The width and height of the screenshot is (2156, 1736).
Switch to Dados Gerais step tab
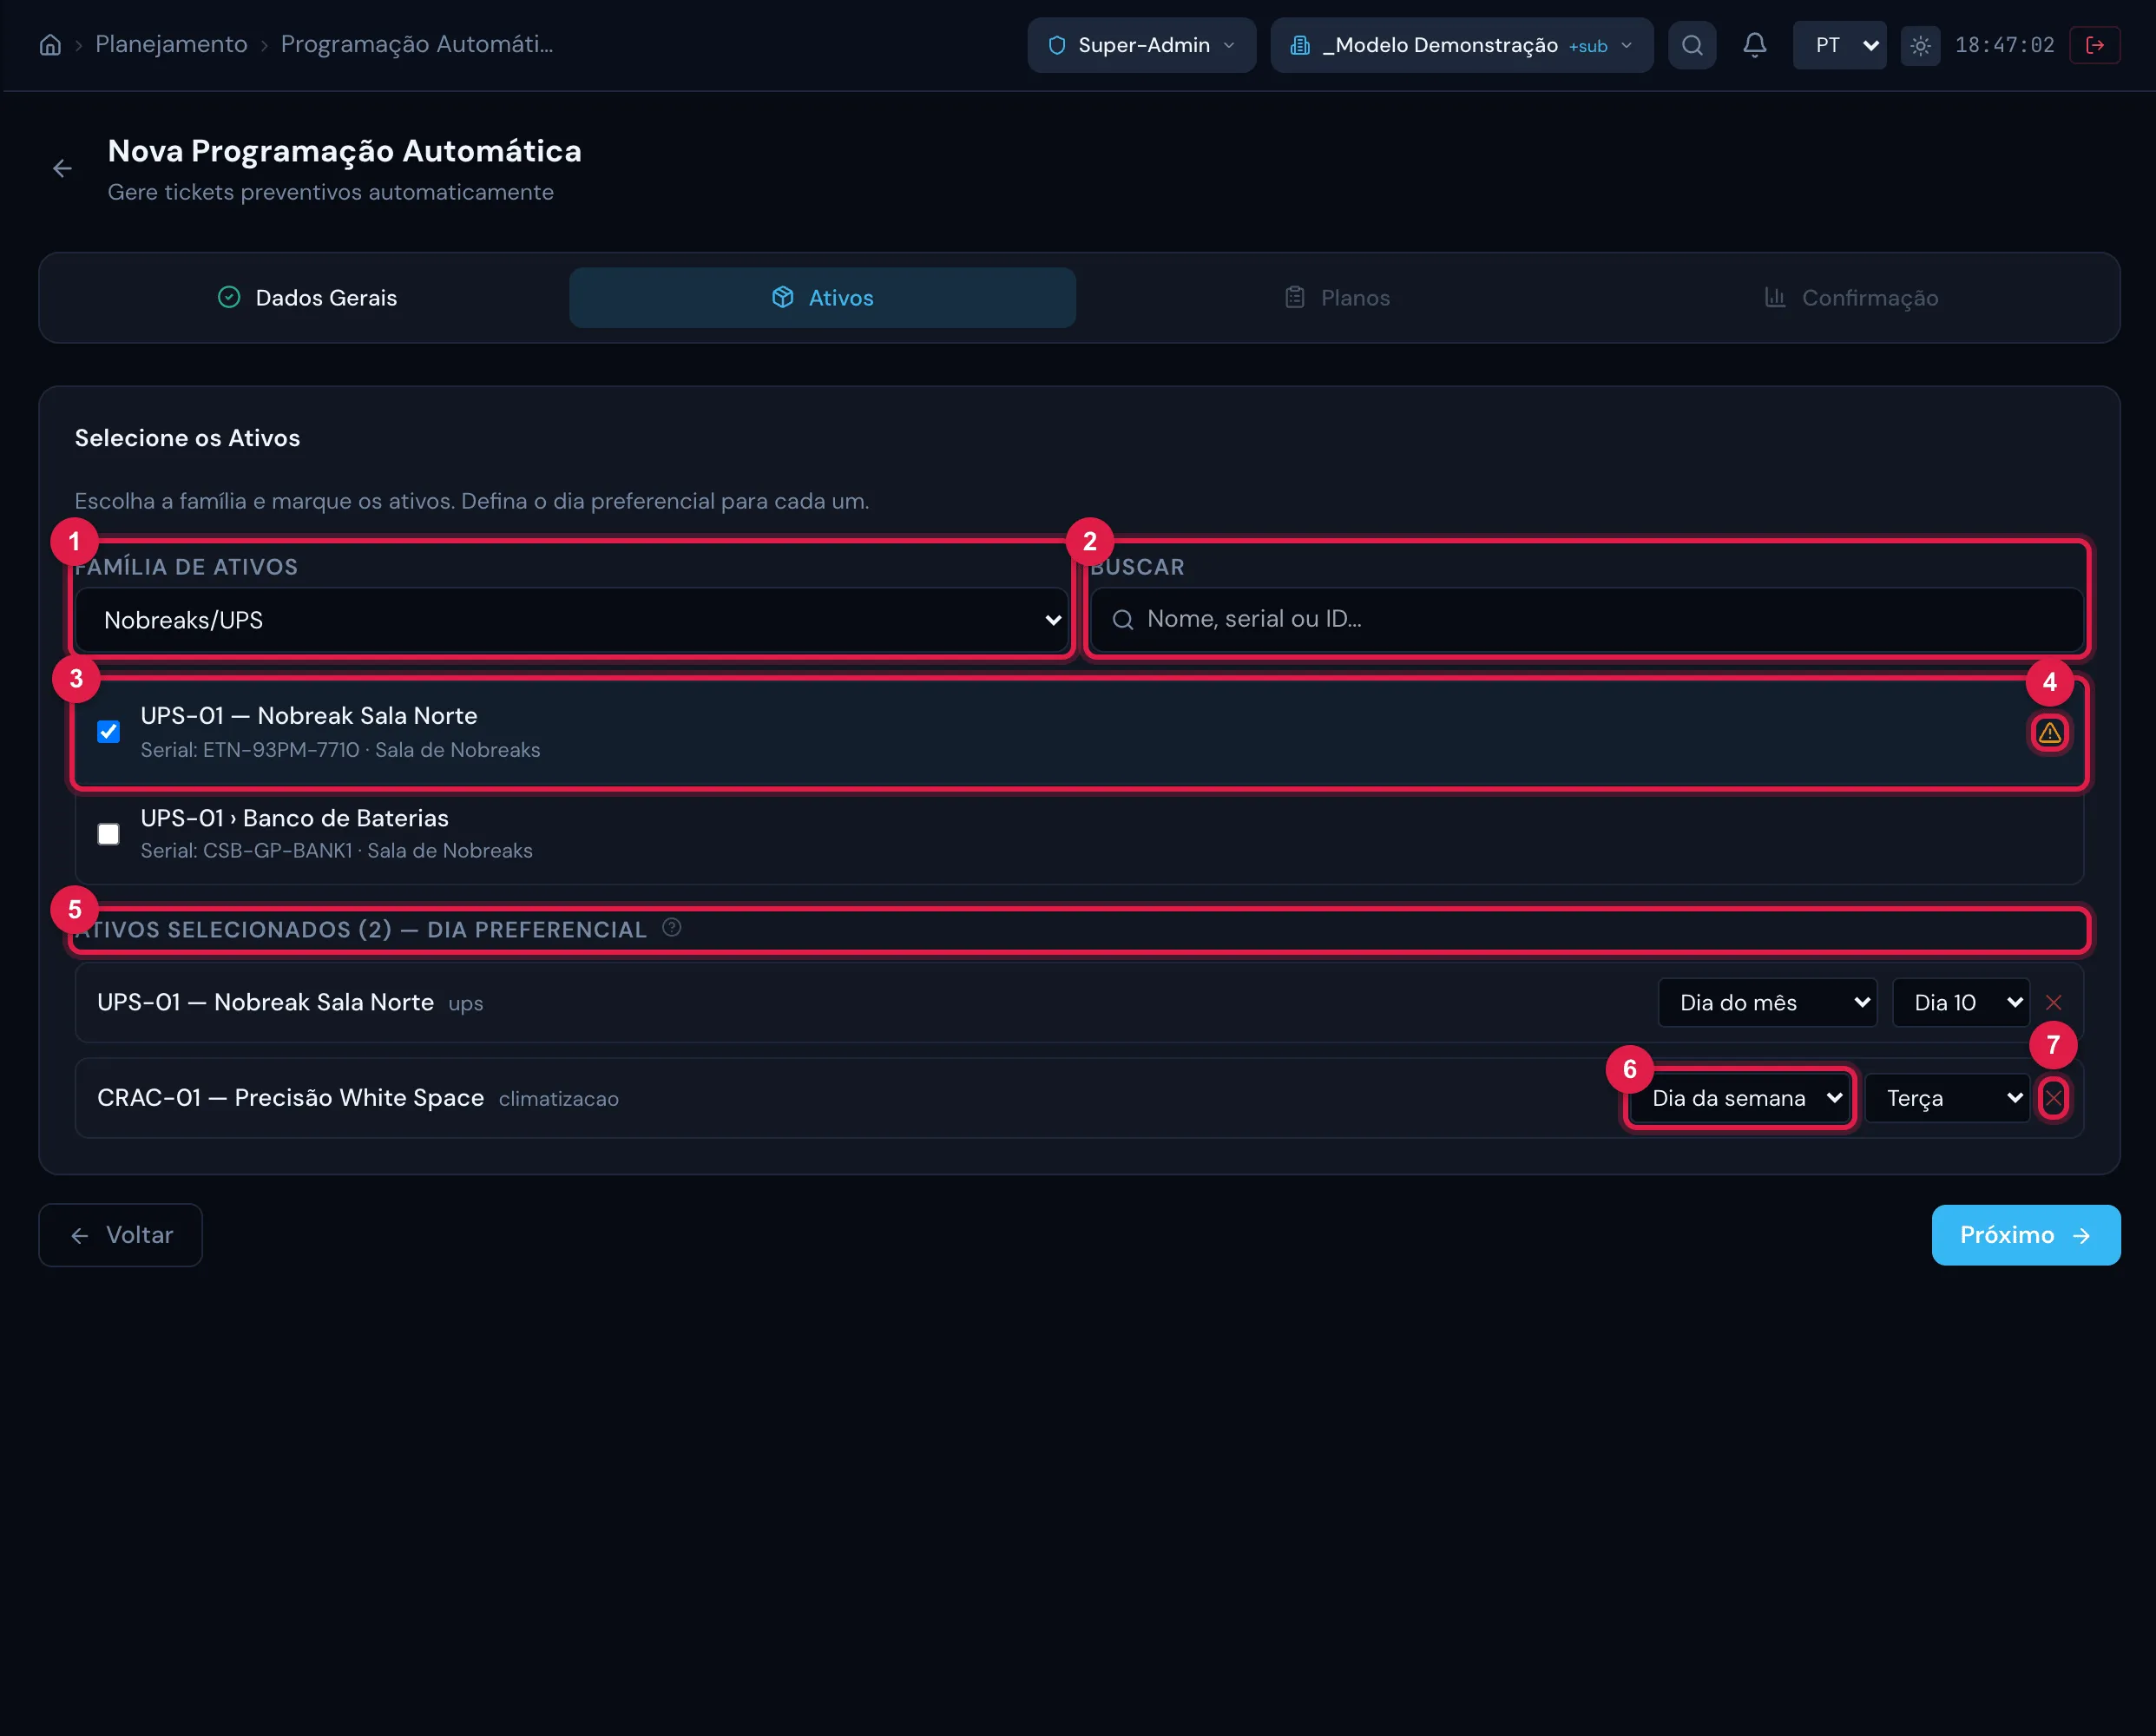306,298
